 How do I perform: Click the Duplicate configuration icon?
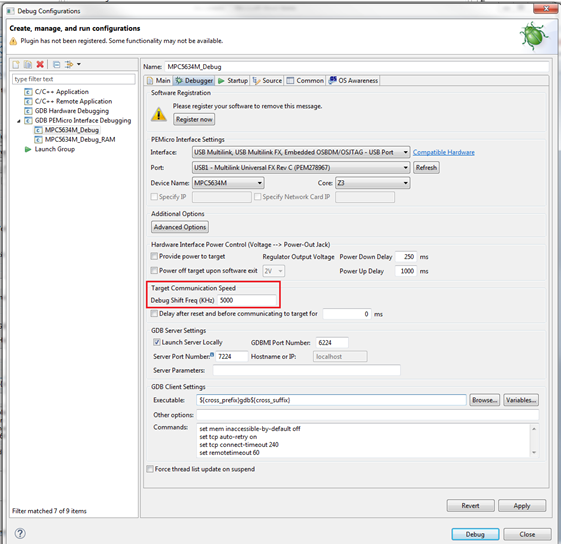tap(28, 64)
